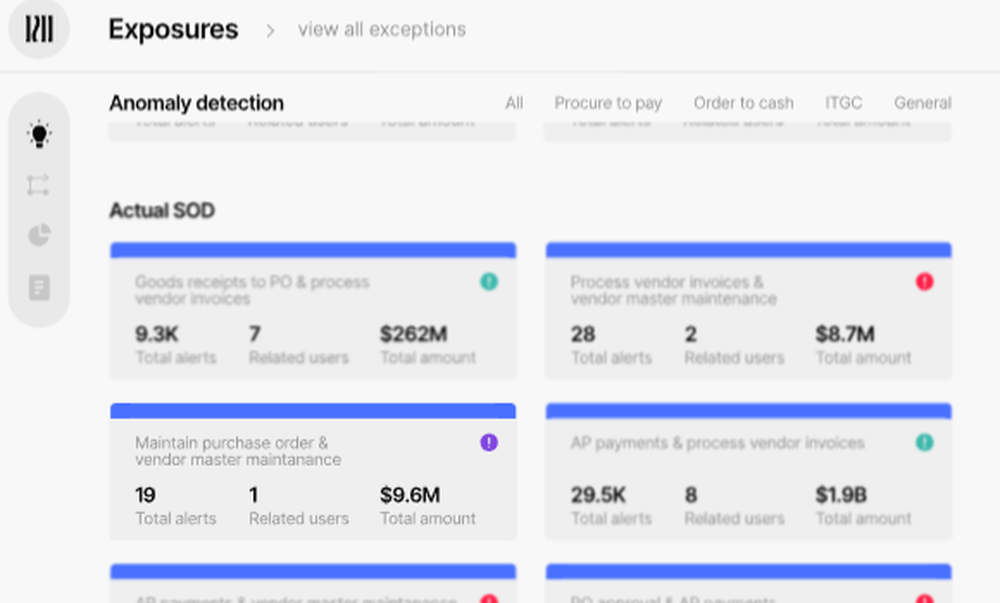Select the Order to cash tab
The height and width of the screenshot is (603, 1000).
[744, 103]
